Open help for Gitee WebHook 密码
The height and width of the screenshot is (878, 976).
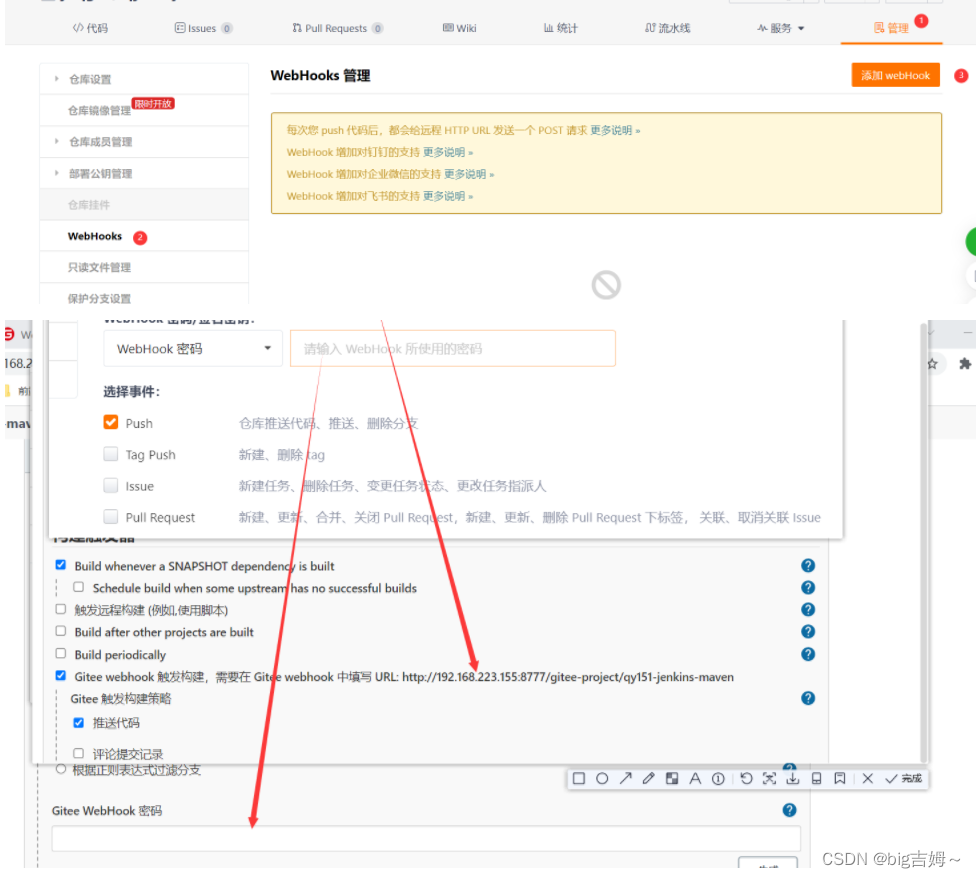[x=789, y=810]
